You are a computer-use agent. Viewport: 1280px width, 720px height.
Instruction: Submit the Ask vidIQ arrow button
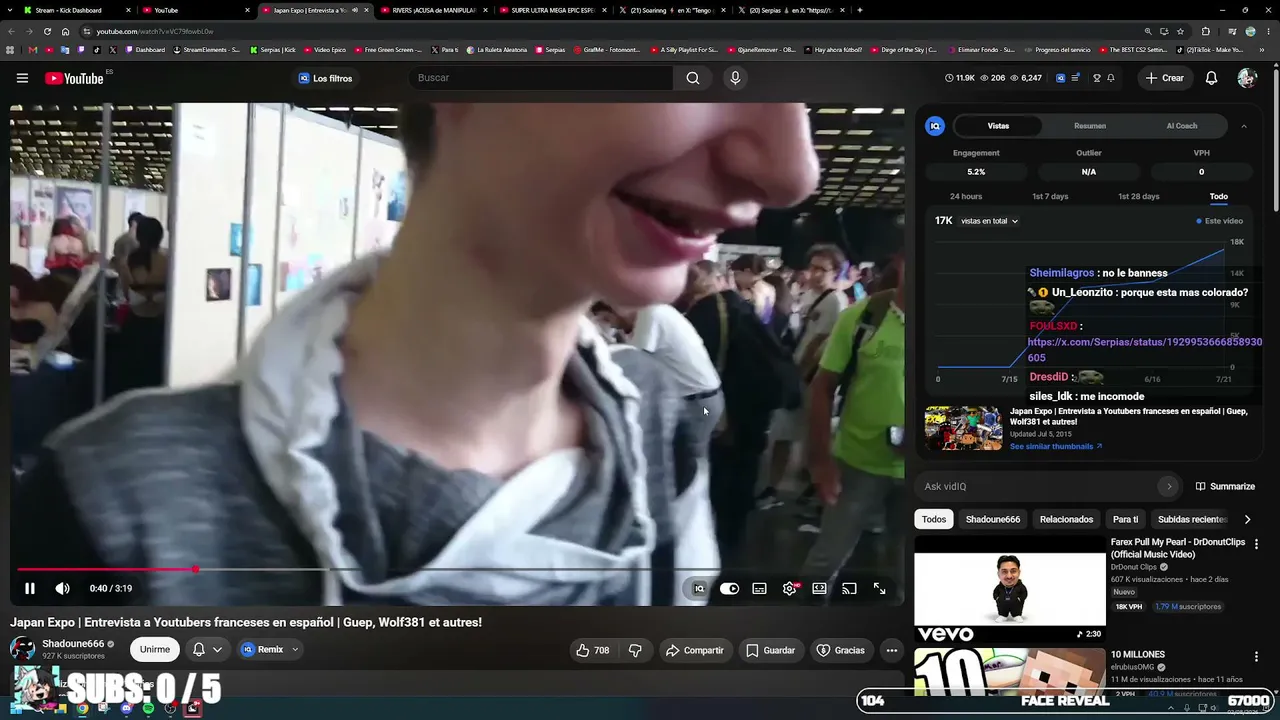pos(1169,487)
